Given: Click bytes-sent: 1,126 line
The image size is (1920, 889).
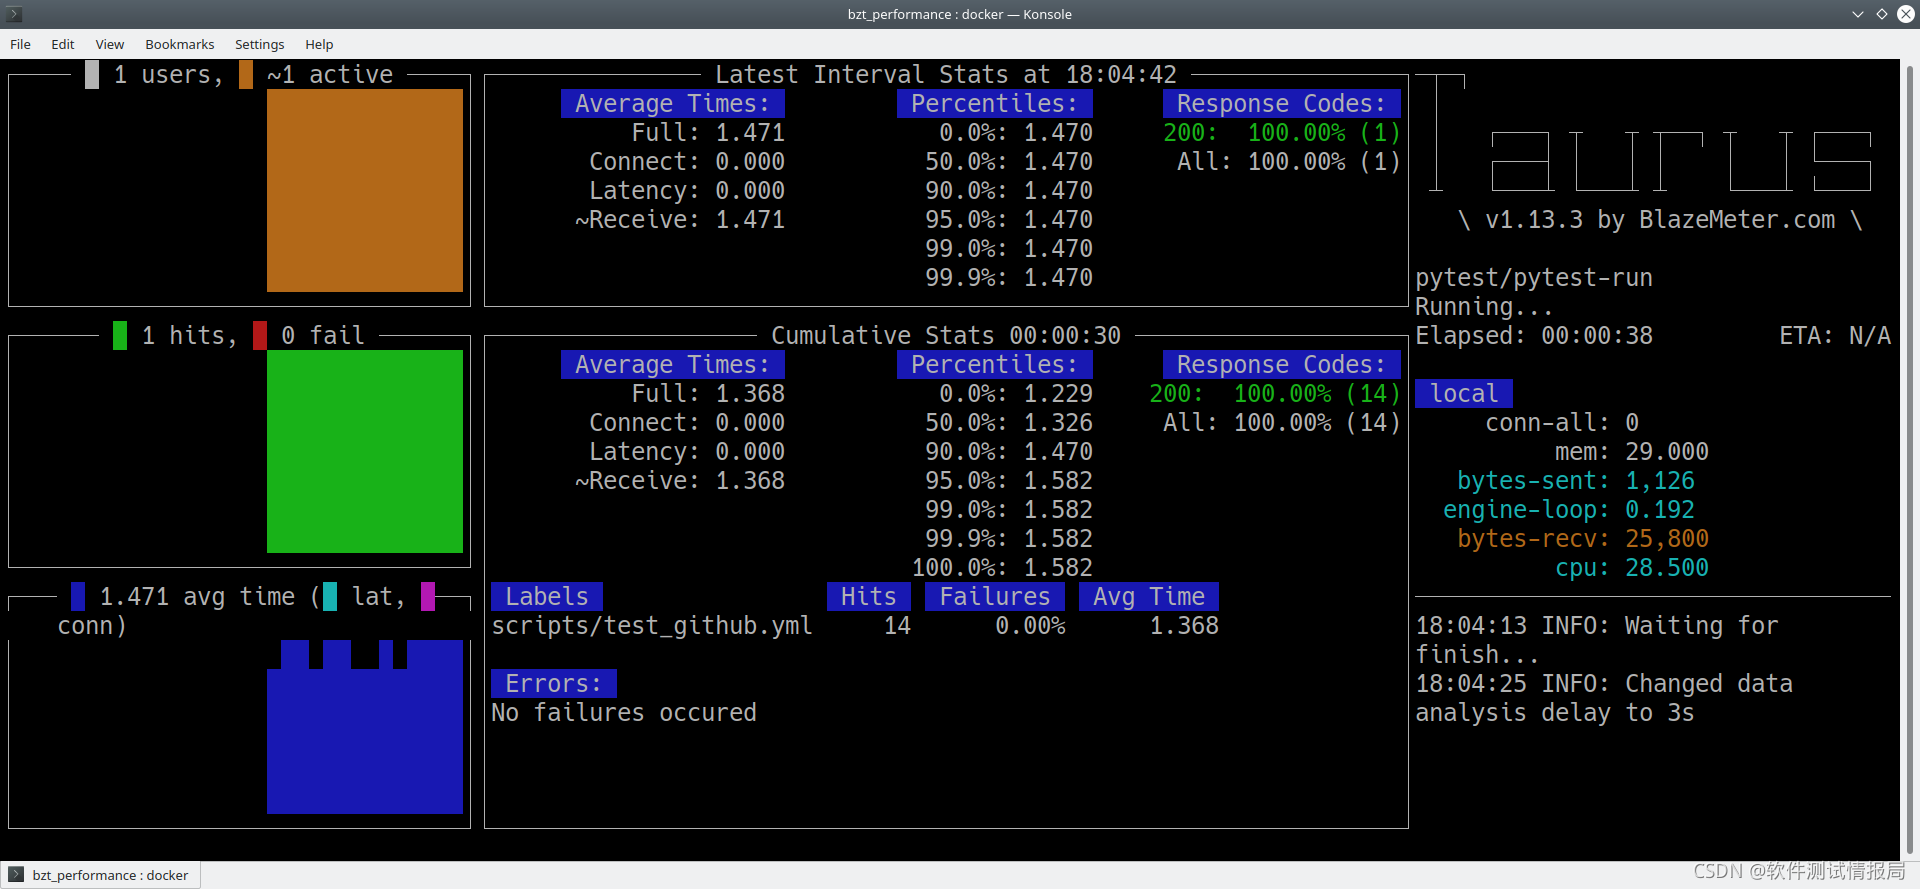Looking at the screenshot, I should 1576,481.
